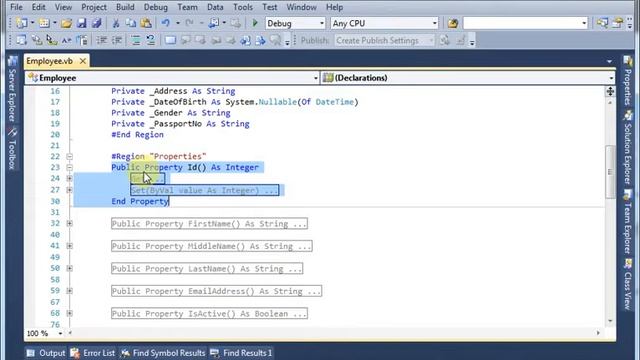Open the Error List tab
The image size is (640, 360).
93,353
